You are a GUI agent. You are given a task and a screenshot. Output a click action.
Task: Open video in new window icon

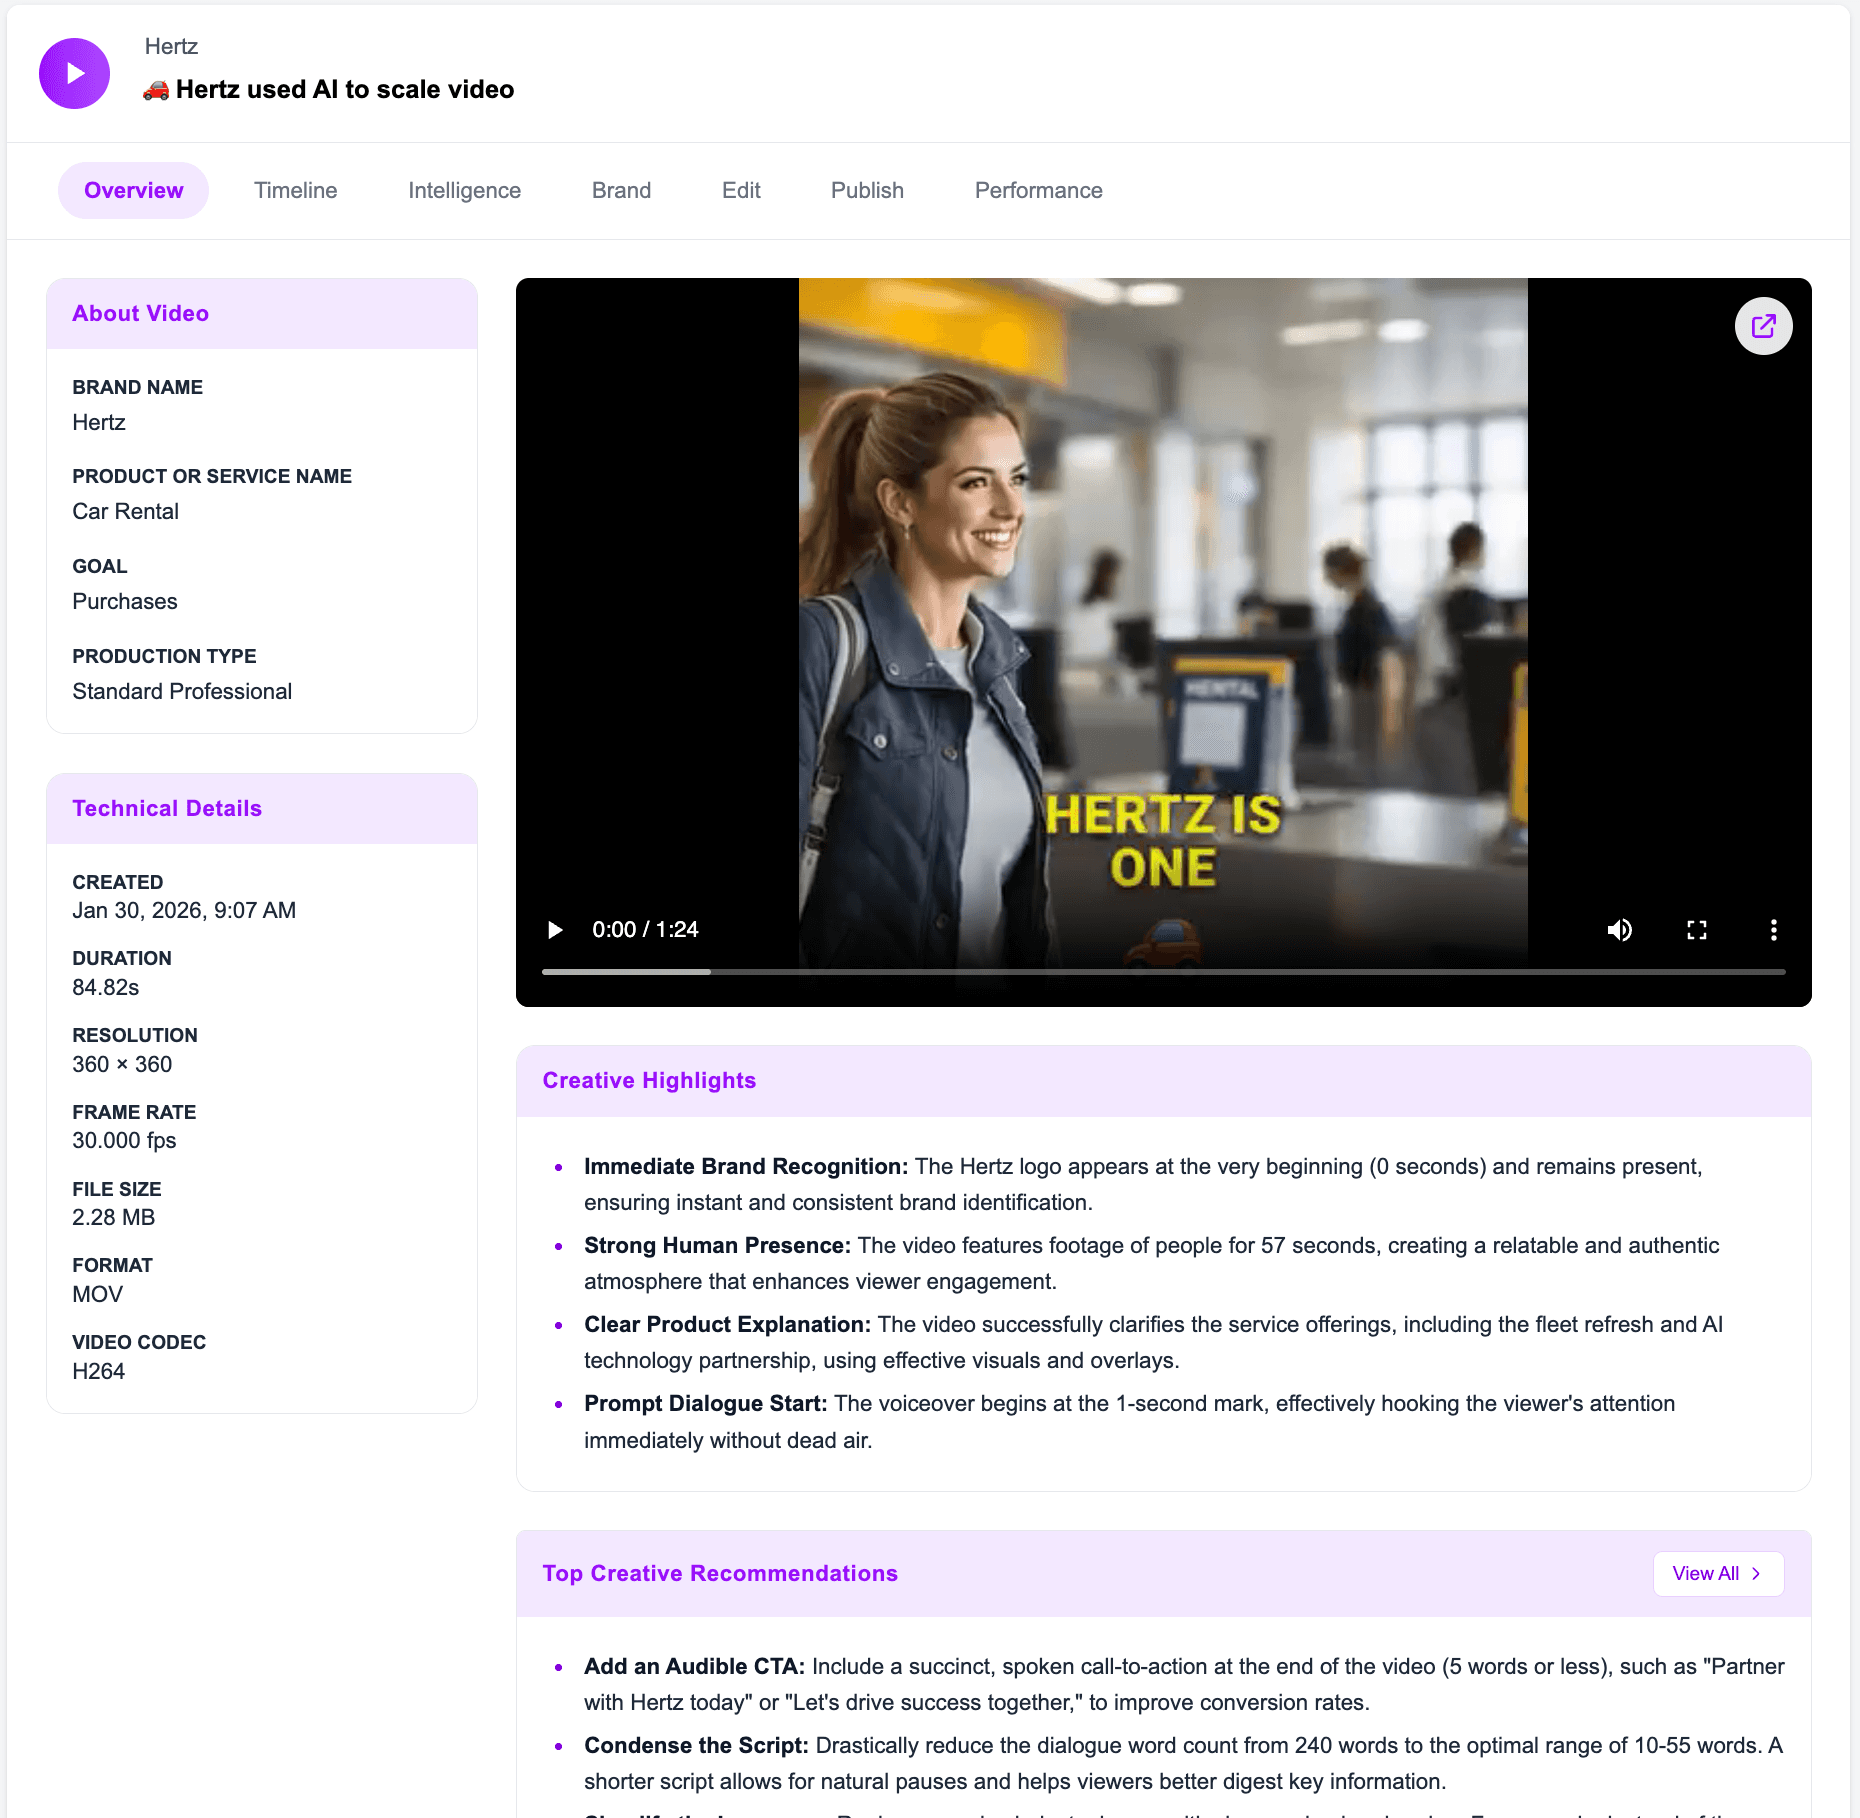(1763, 326)
